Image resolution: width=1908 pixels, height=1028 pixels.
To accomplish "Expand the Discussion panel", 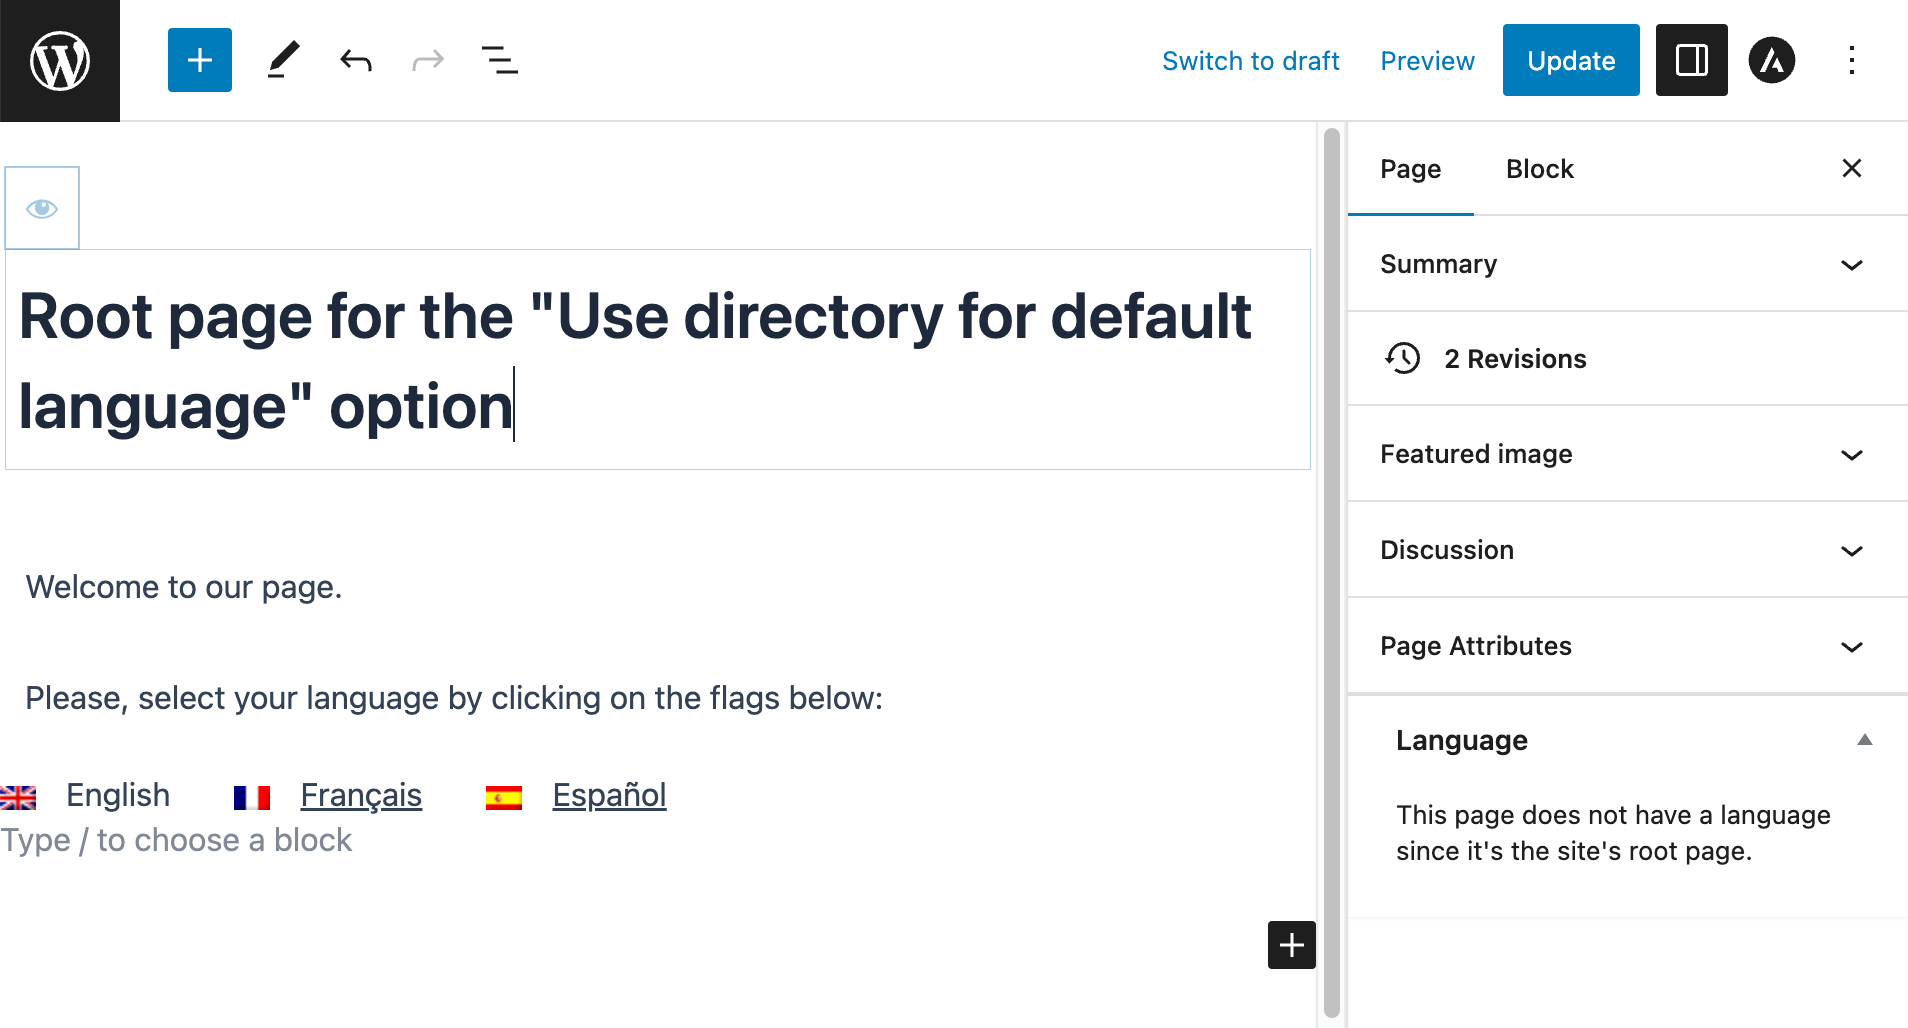I will [x=1627, y=550].
